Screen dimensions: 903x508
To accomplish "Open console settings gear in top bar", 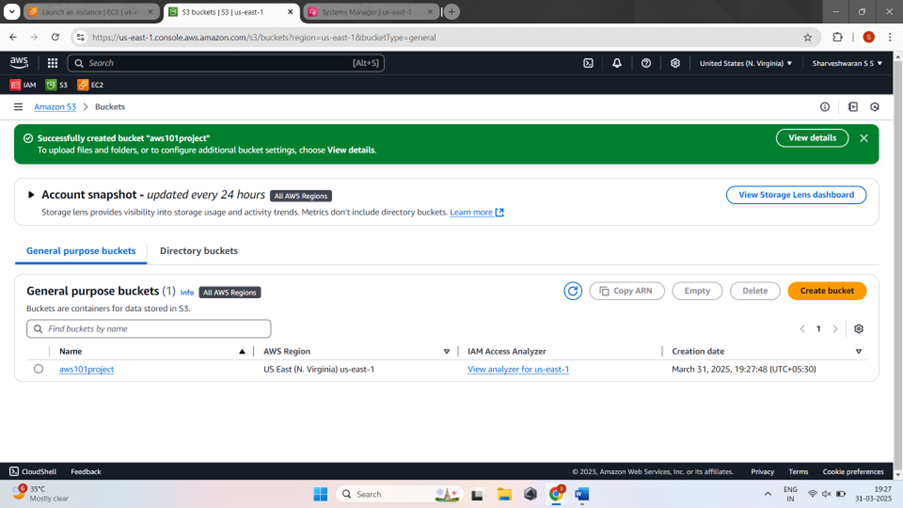I will [x=675, y=63].
